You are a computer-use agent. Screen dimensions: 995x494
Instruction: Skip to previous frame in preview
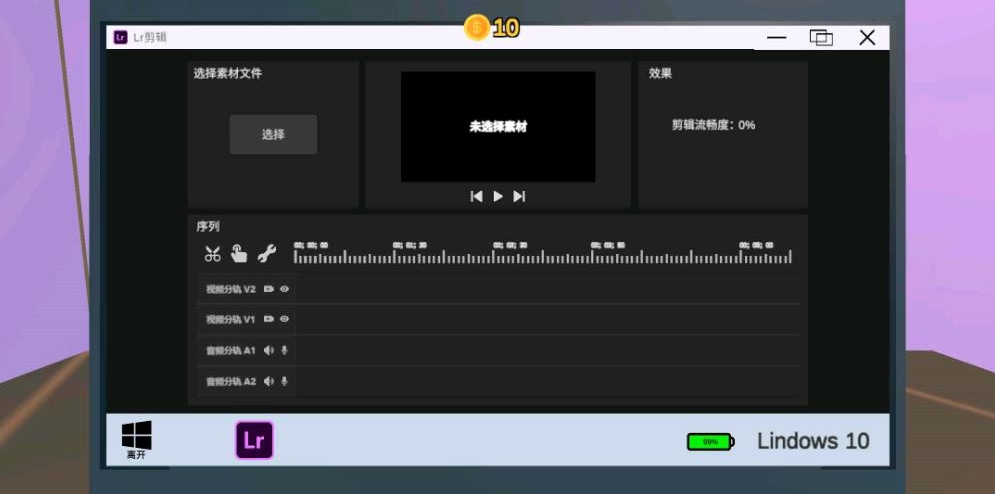(x=477, y=196)
